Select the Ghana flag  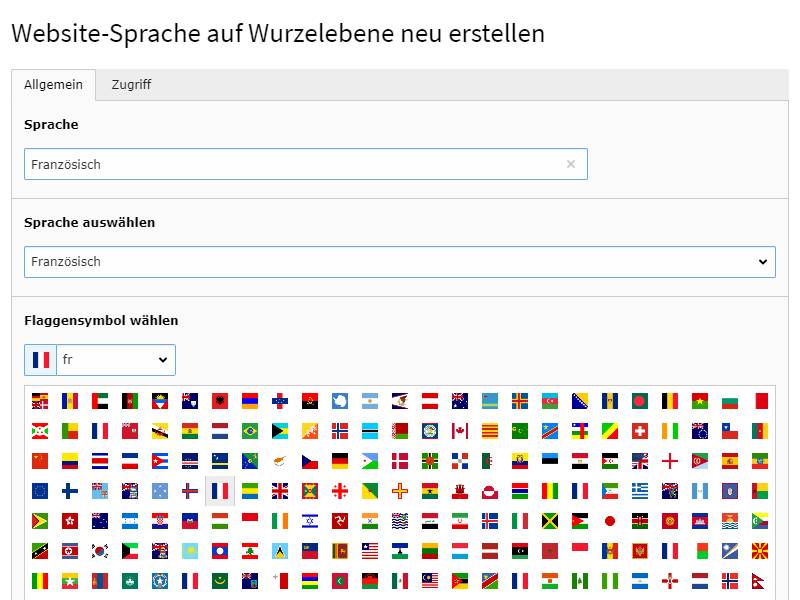(x=430, y=491)
